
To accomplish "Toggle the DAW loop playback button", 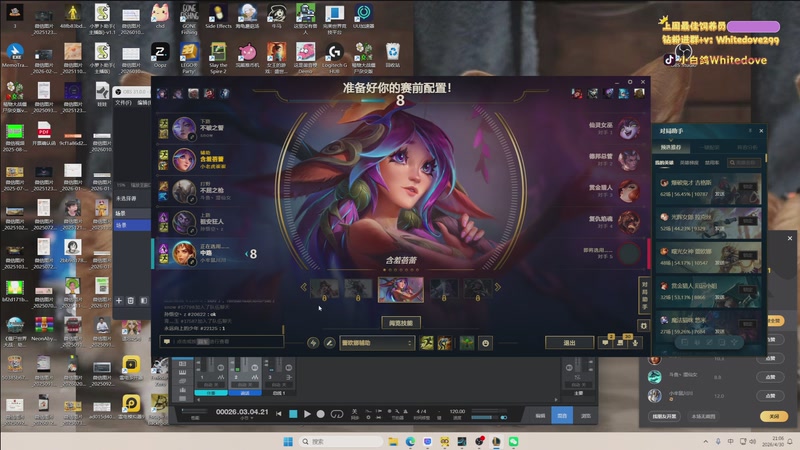I will pos(337,414).
